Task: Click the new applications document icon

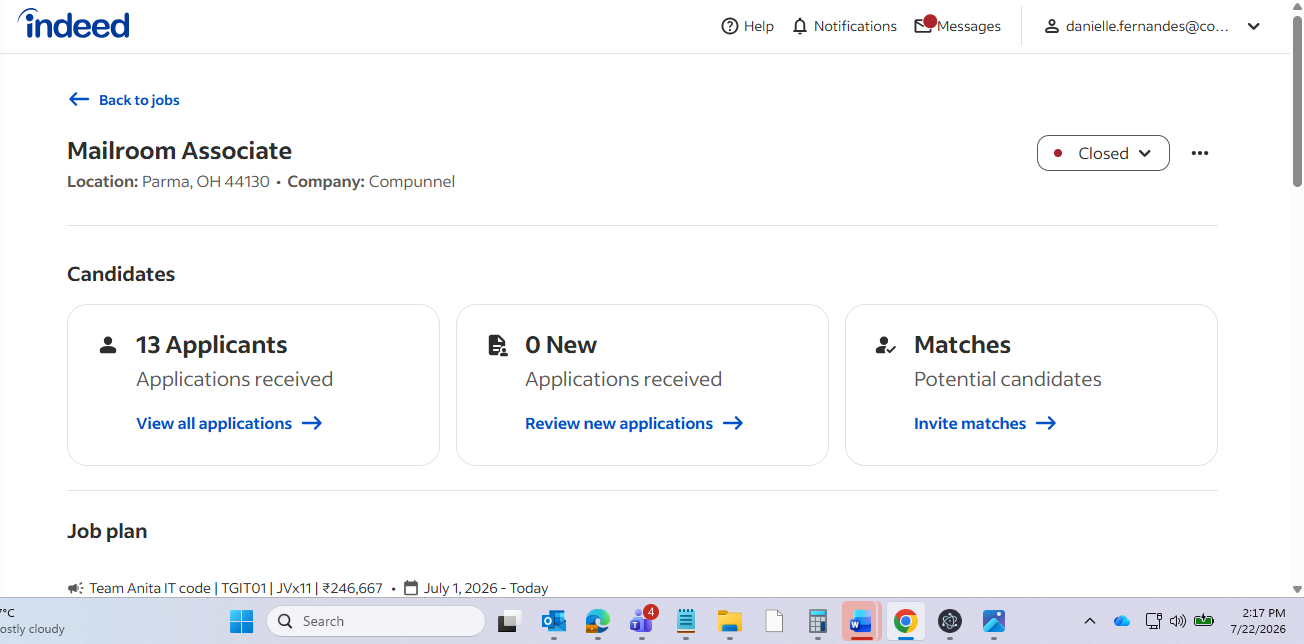Action: 497,345
